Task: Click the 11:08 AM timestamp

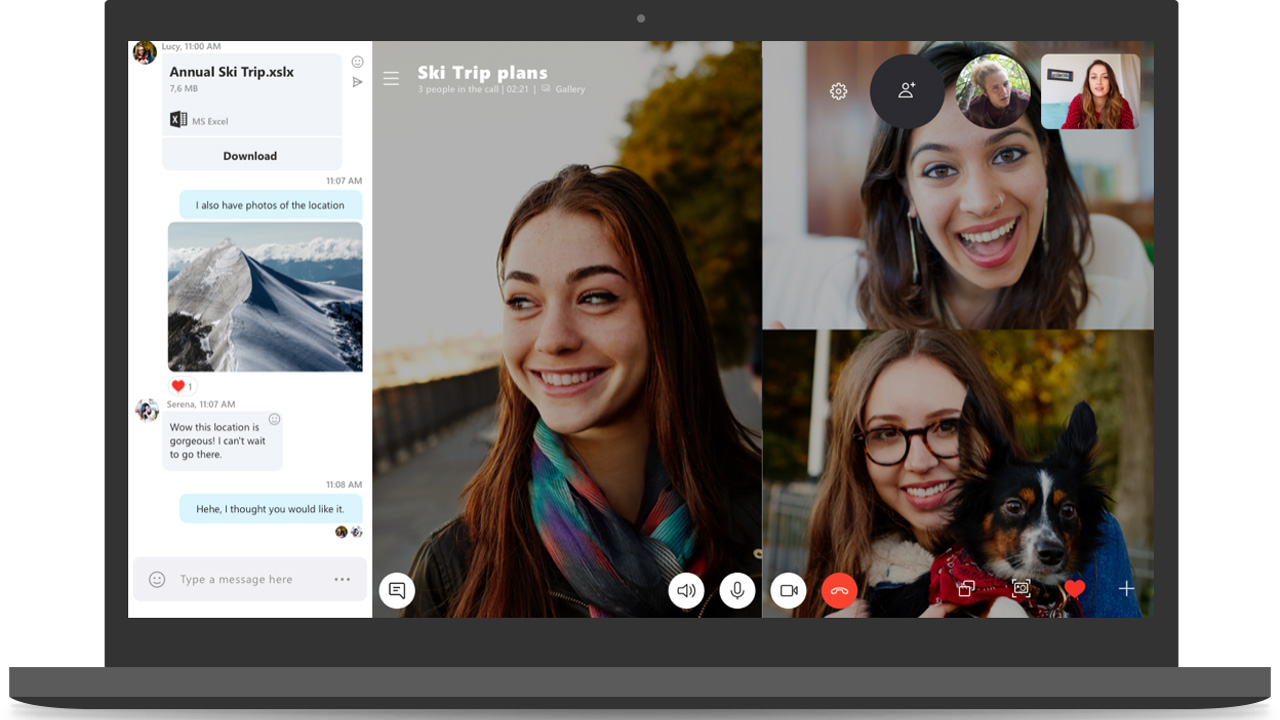Action: point(343,484)
